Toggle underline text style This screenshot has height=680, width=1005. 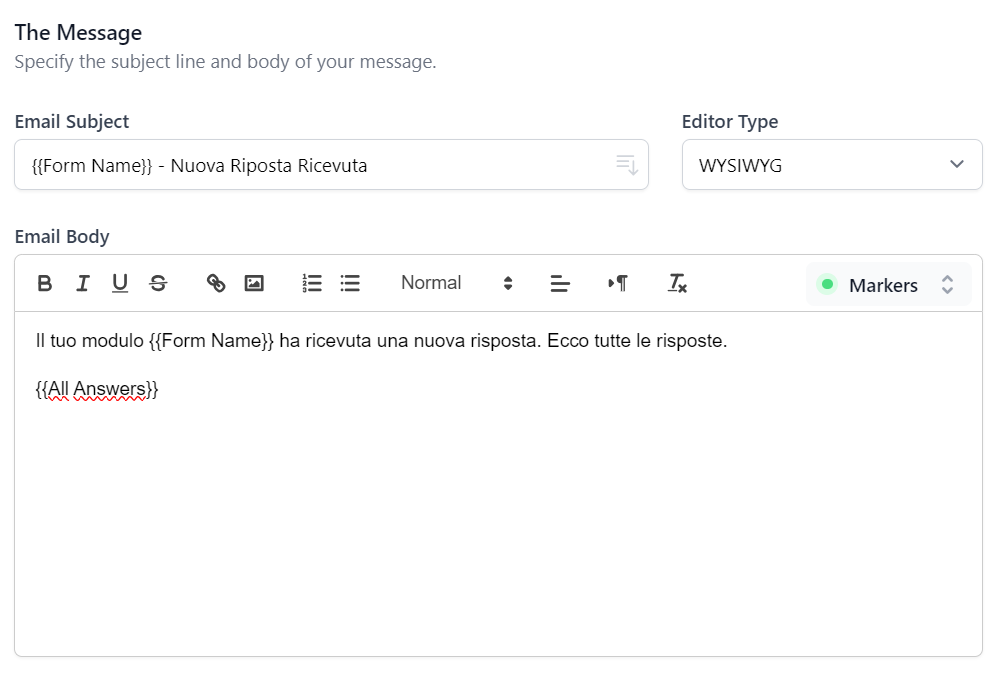pos(120,284)
